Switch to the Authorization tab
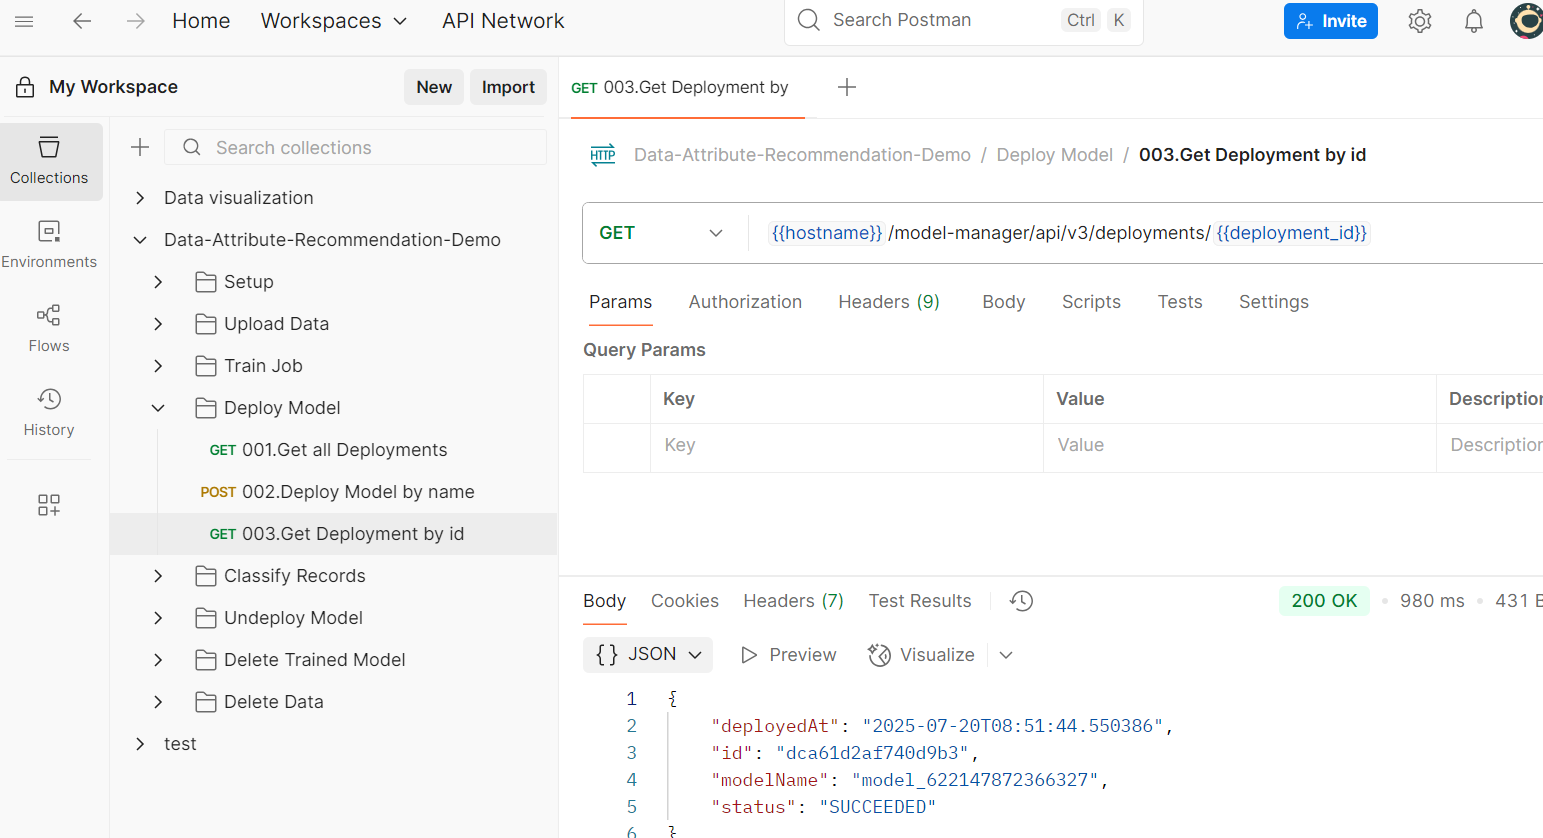This screenshot has width=1543, height=838. pyautogui.click(x=745, y=302)
